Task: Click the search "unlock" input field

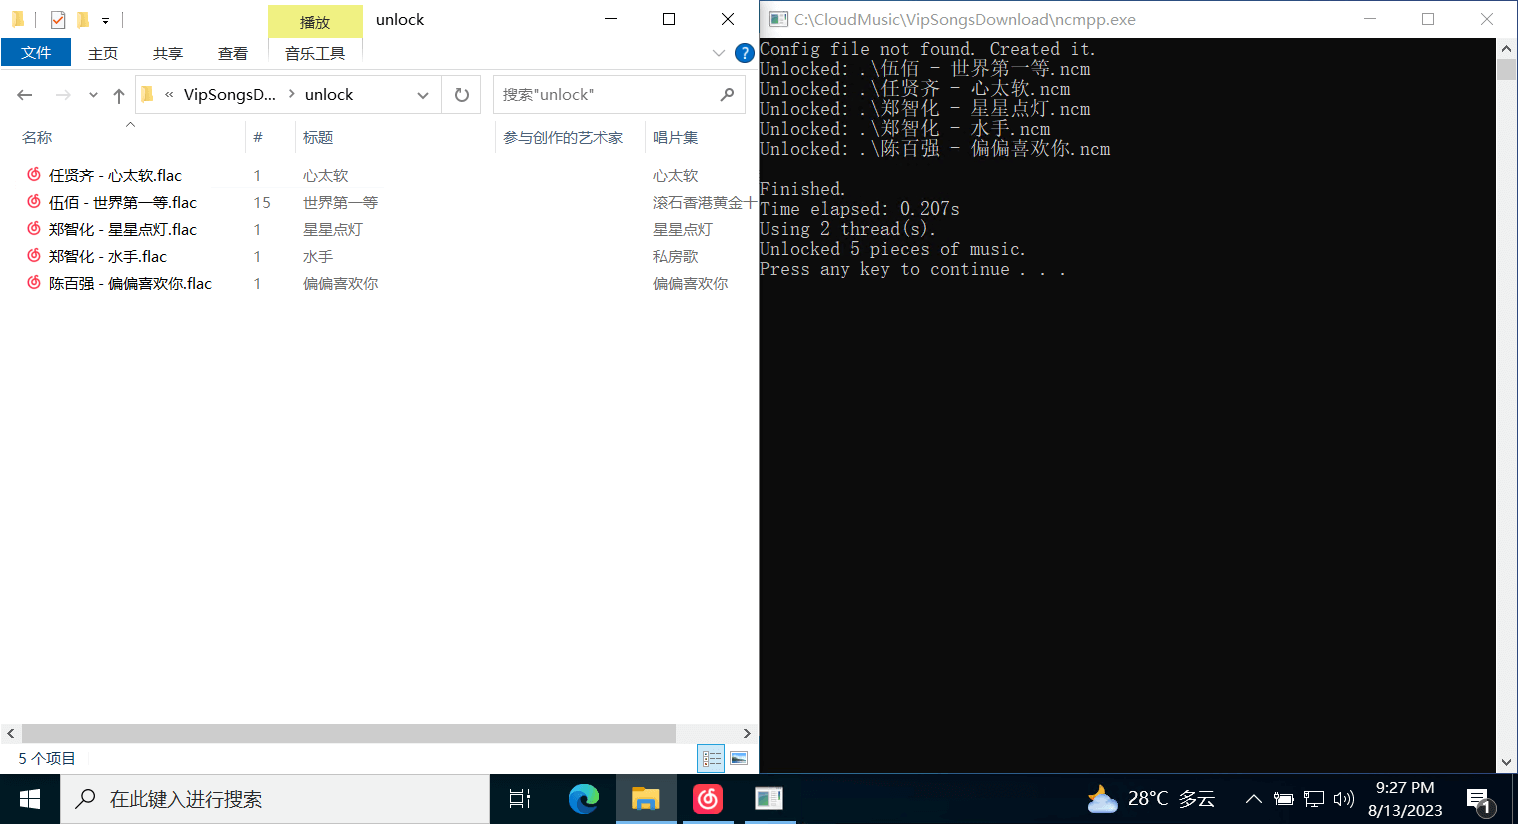Action: tap(608, 95)
